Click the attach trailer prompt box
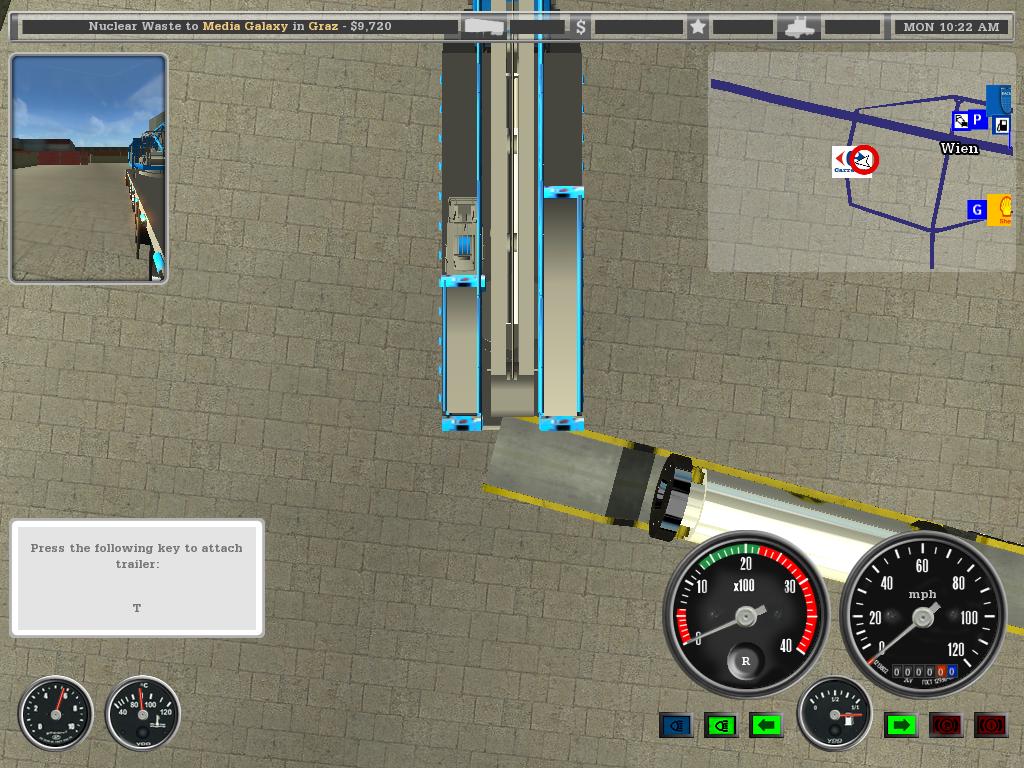 point(137,578)
